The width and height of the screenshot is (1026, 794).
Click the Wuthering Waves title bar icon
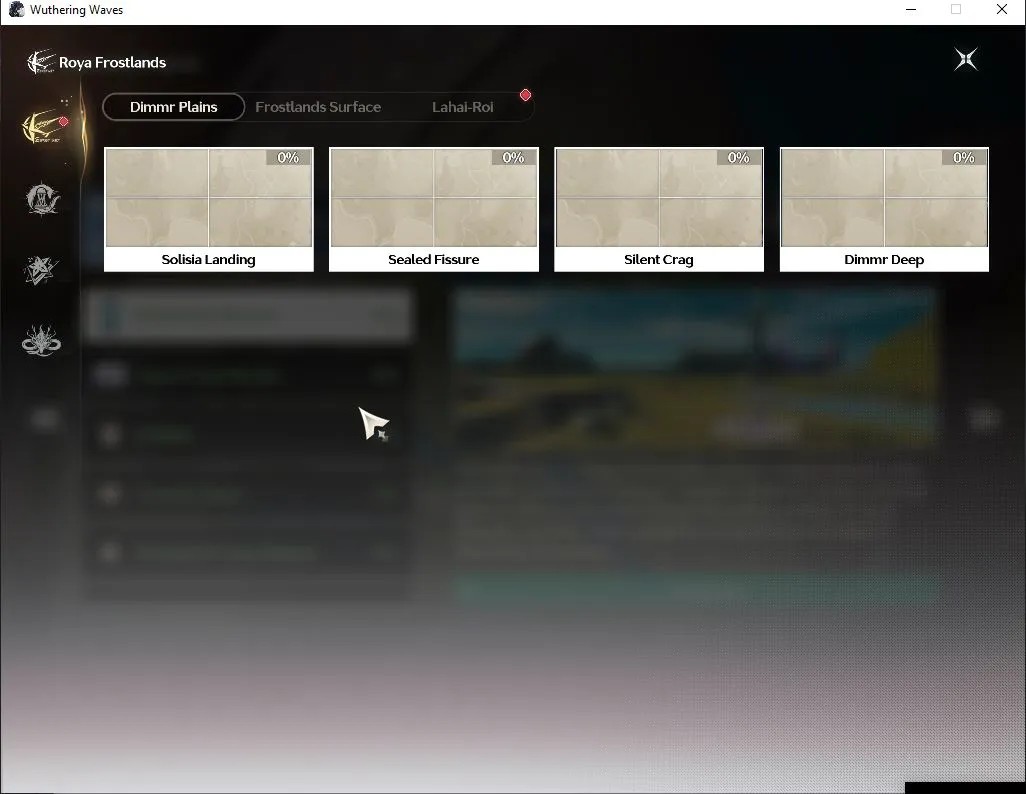click(16, 10)
